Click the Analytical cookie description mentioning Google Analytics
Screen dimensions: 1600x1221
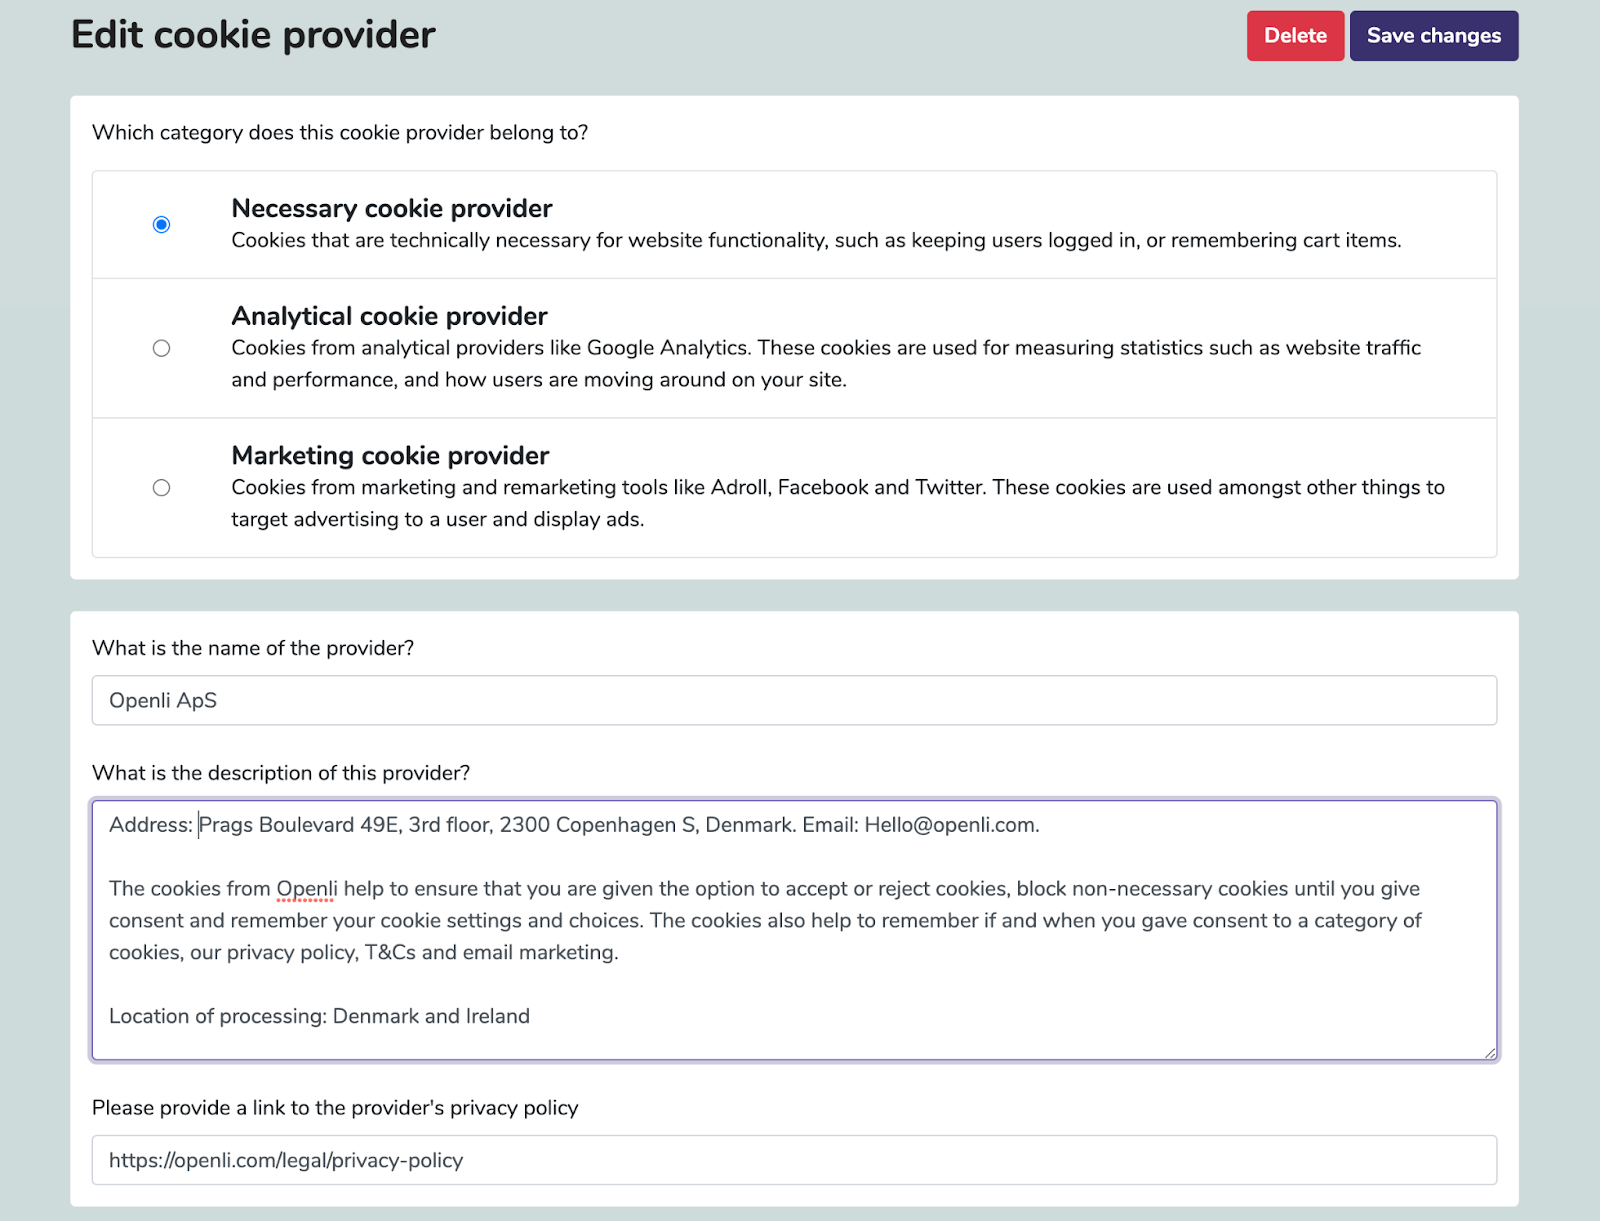pos(826,364)
